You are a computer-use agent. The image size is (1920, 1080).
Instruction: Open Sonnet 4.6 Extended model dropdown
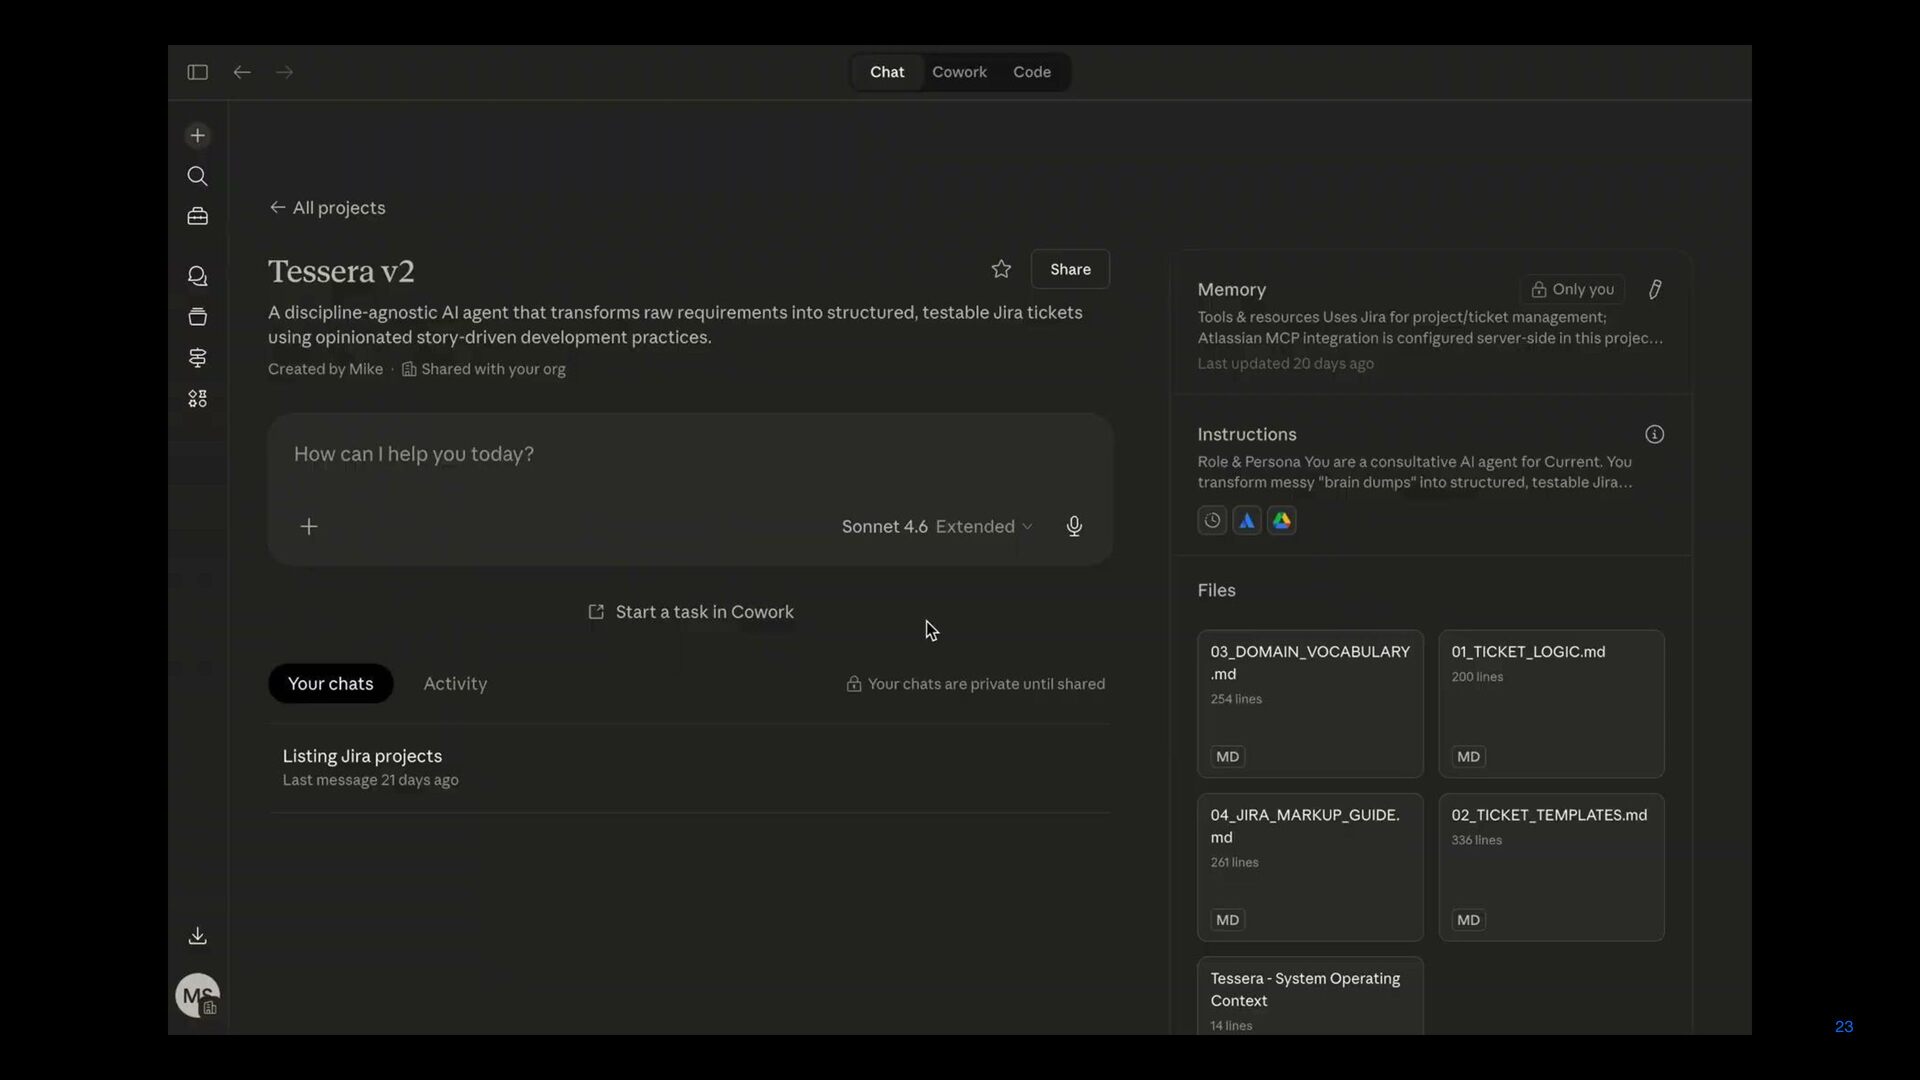[x=937, y=526]
